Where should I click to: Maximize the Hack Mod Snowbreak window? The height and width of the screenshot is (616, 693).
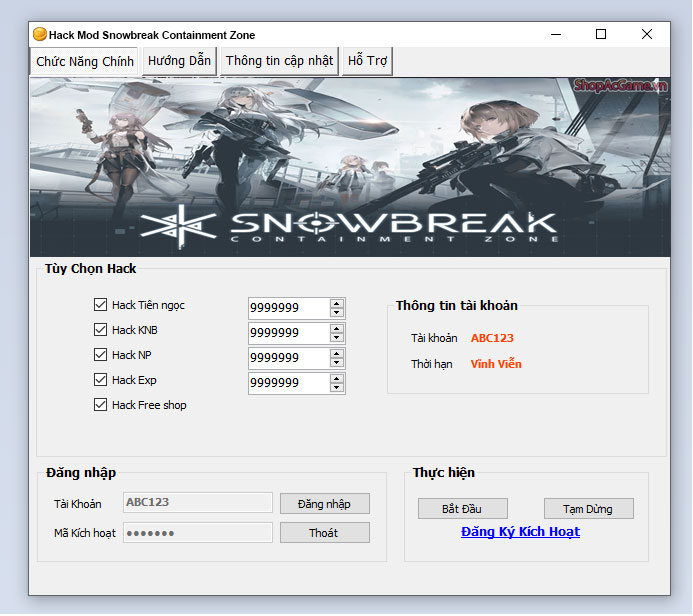coord(601,34)
